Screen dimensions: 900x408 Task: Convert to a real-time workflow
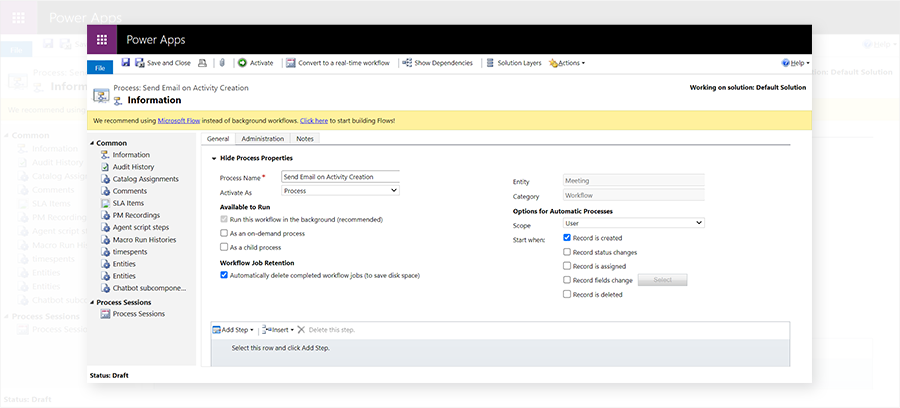(338, 63)
